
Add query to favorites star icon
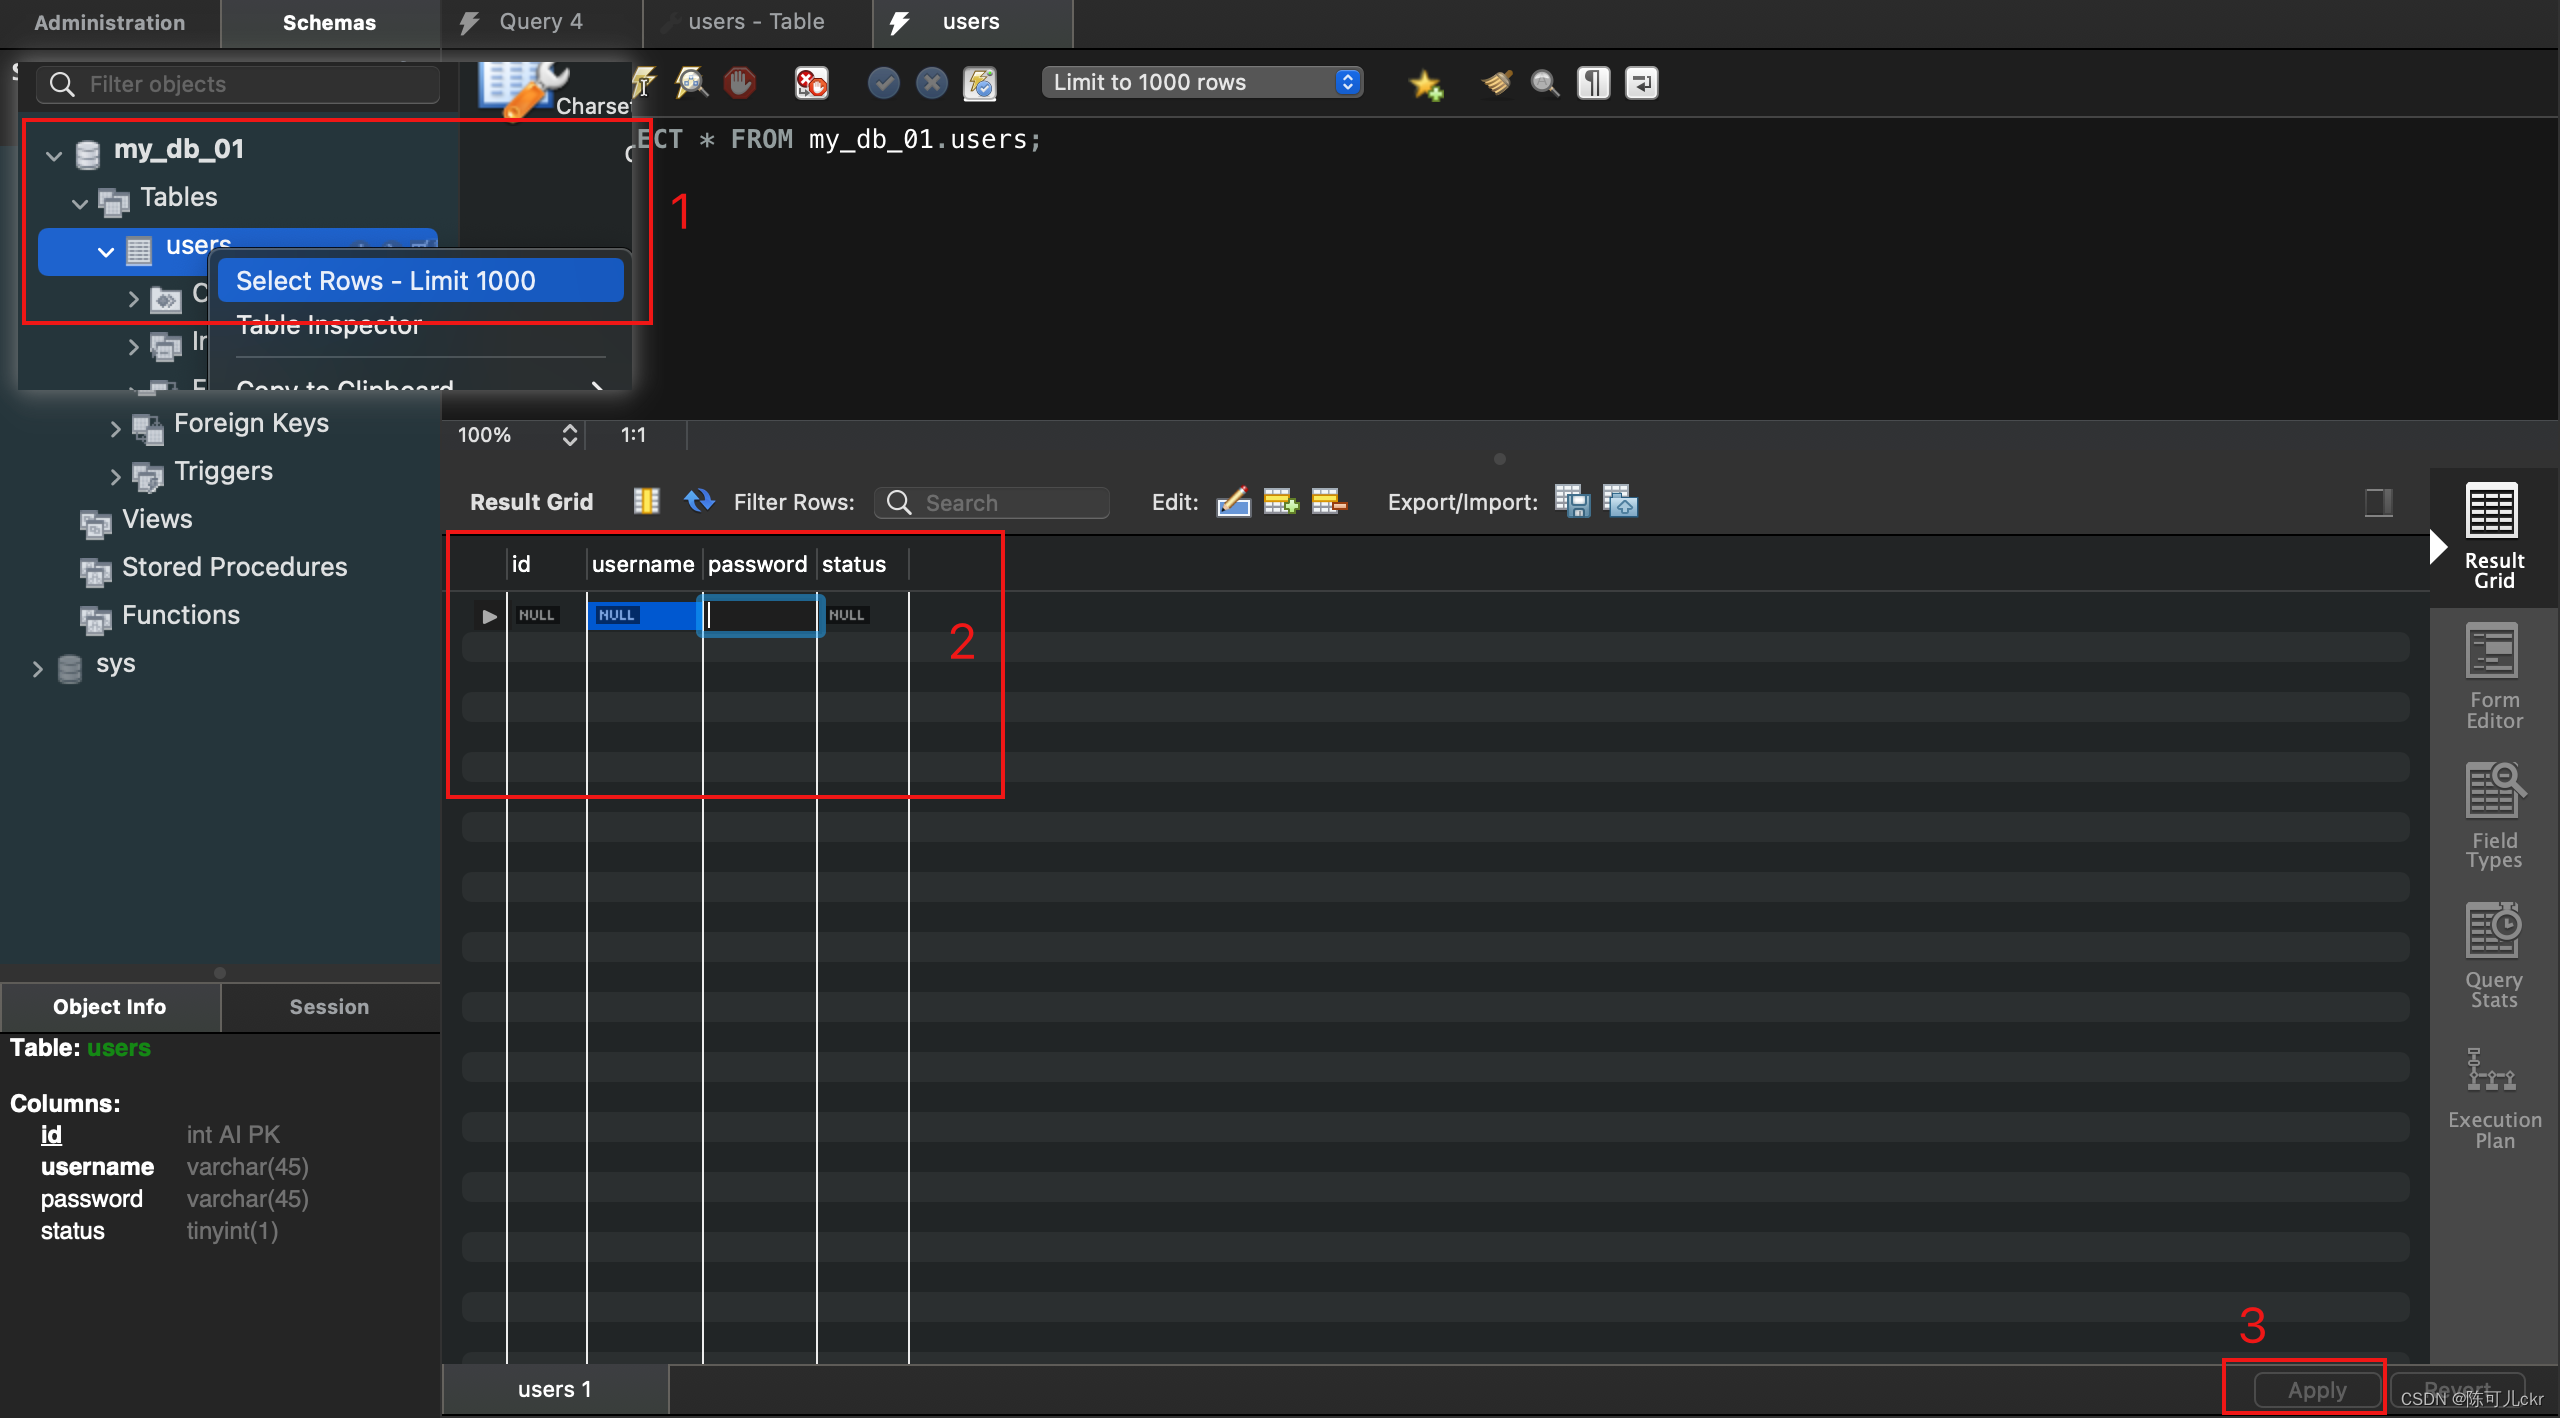1425,84
